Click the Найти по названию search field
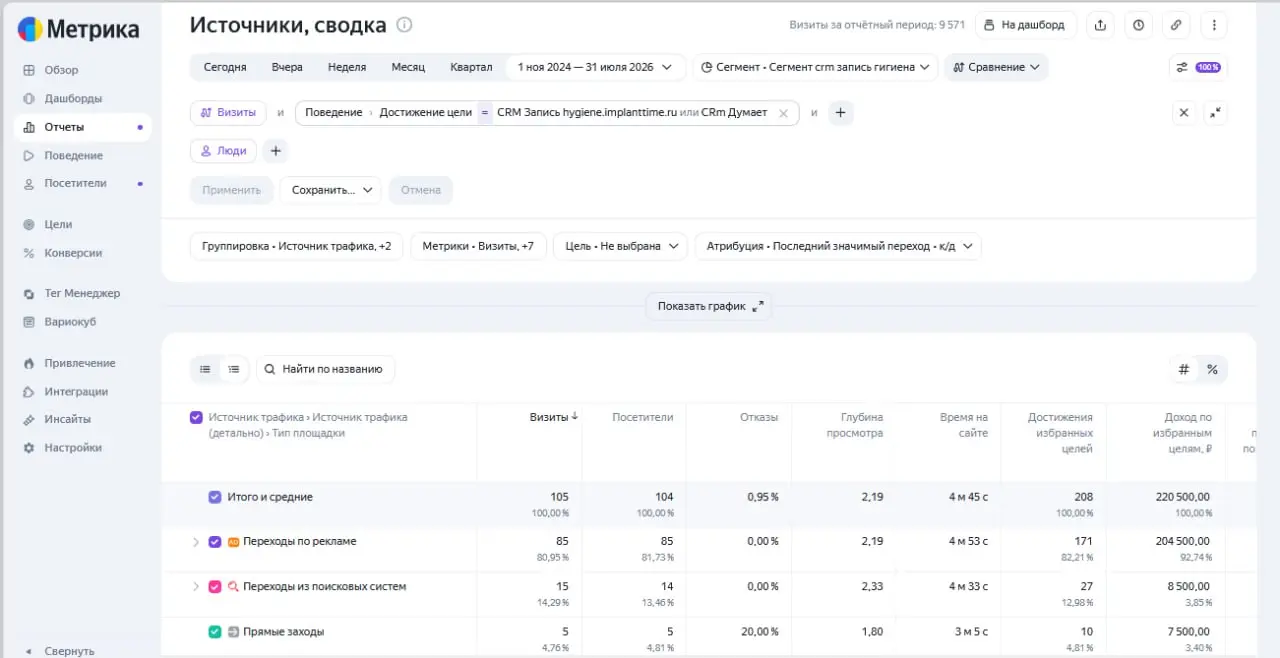The image size is (1280, 658). [x=326, y=369]
